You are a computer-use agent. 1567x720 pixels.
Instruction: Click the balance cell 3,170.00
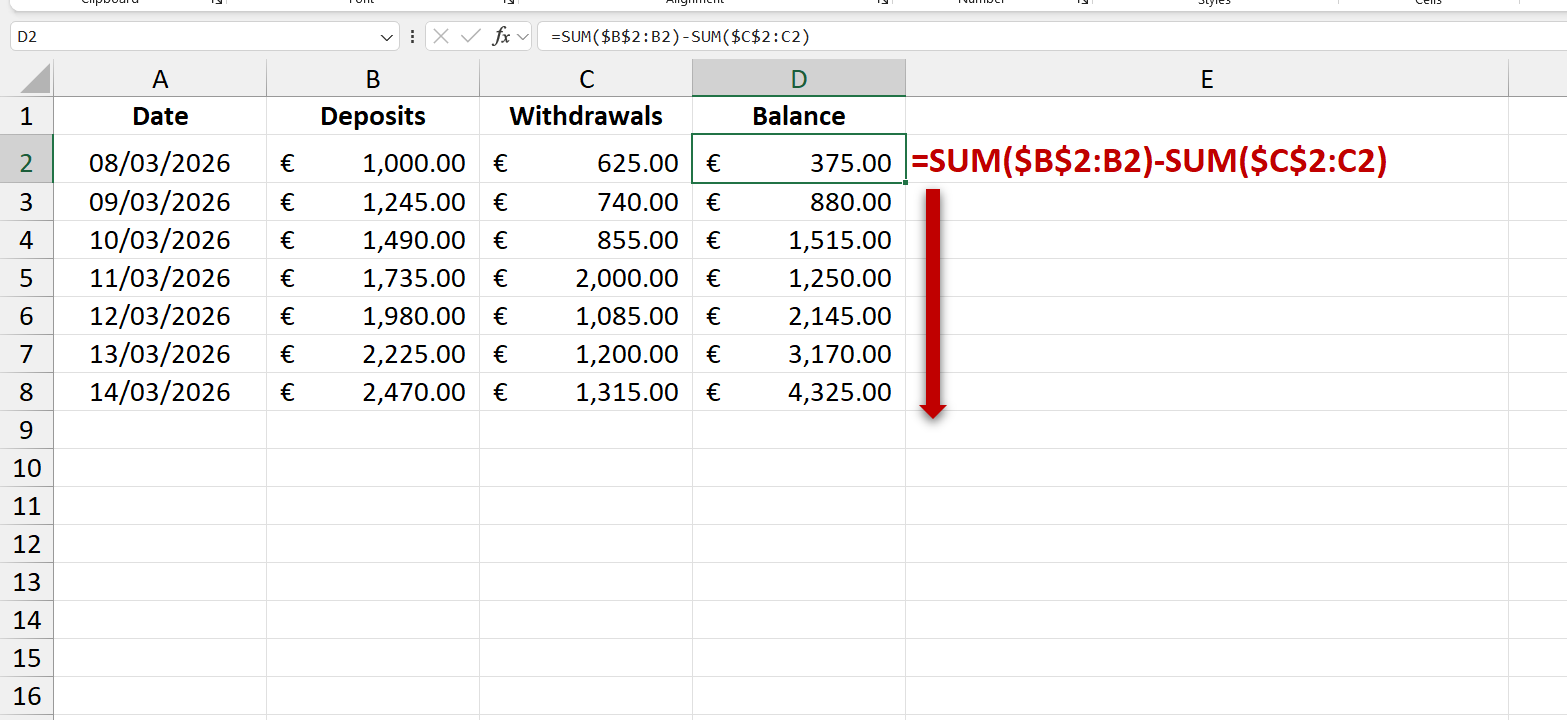[799, 354]
